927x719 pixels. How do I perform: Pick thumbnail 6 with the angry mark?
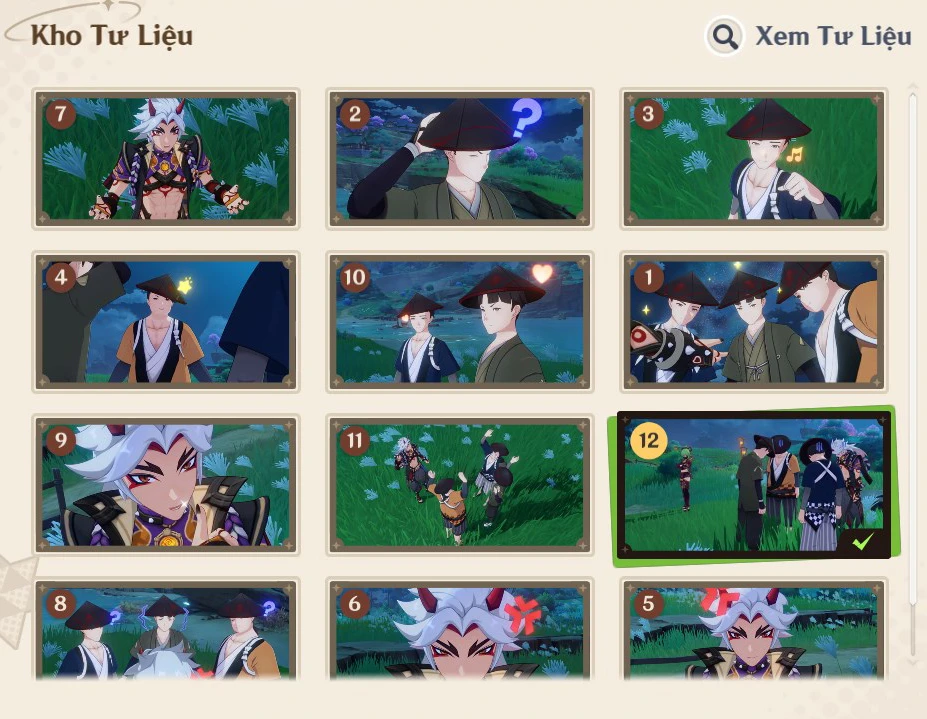(460, 630)
